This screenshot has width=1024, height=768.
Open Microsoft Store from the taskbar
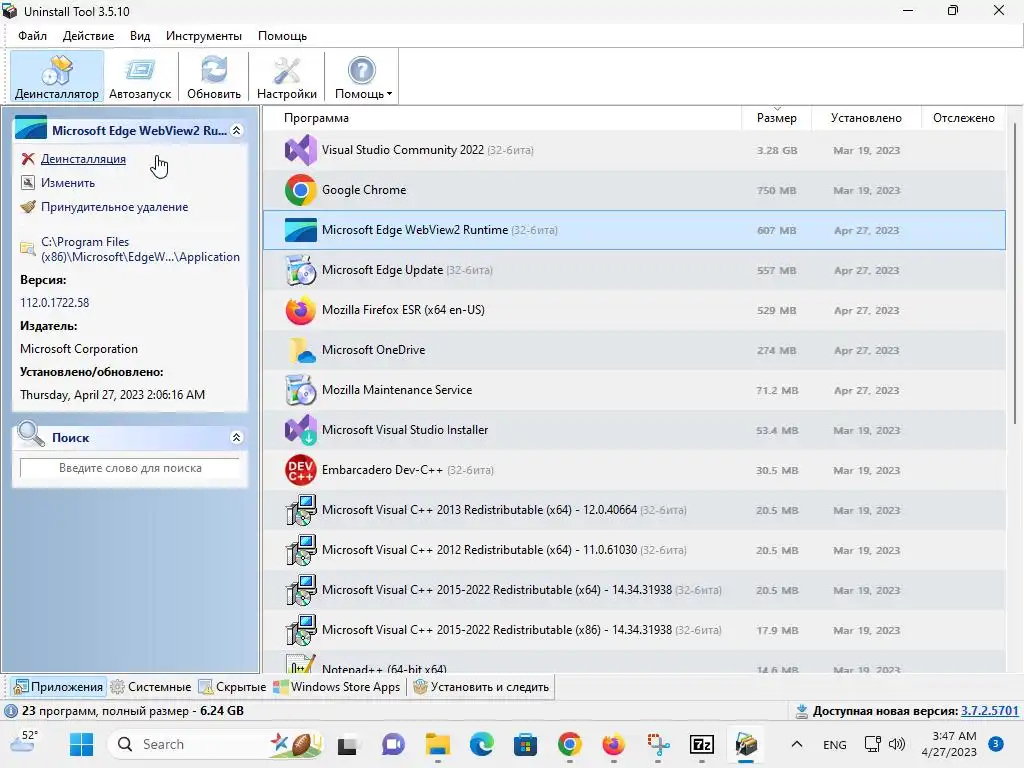(525, 744)
